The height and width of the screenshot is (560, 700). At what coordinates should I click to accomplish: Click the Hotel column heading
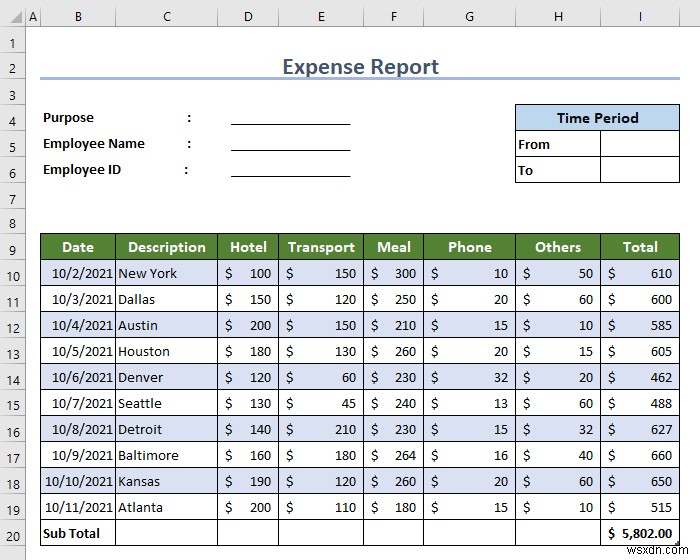tap(248, 247)
